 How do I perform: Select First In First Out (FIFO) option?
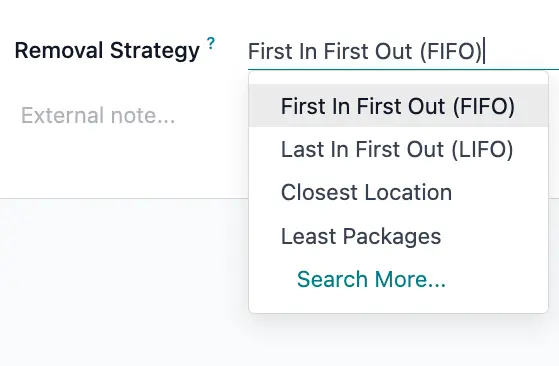pos(398,106)
